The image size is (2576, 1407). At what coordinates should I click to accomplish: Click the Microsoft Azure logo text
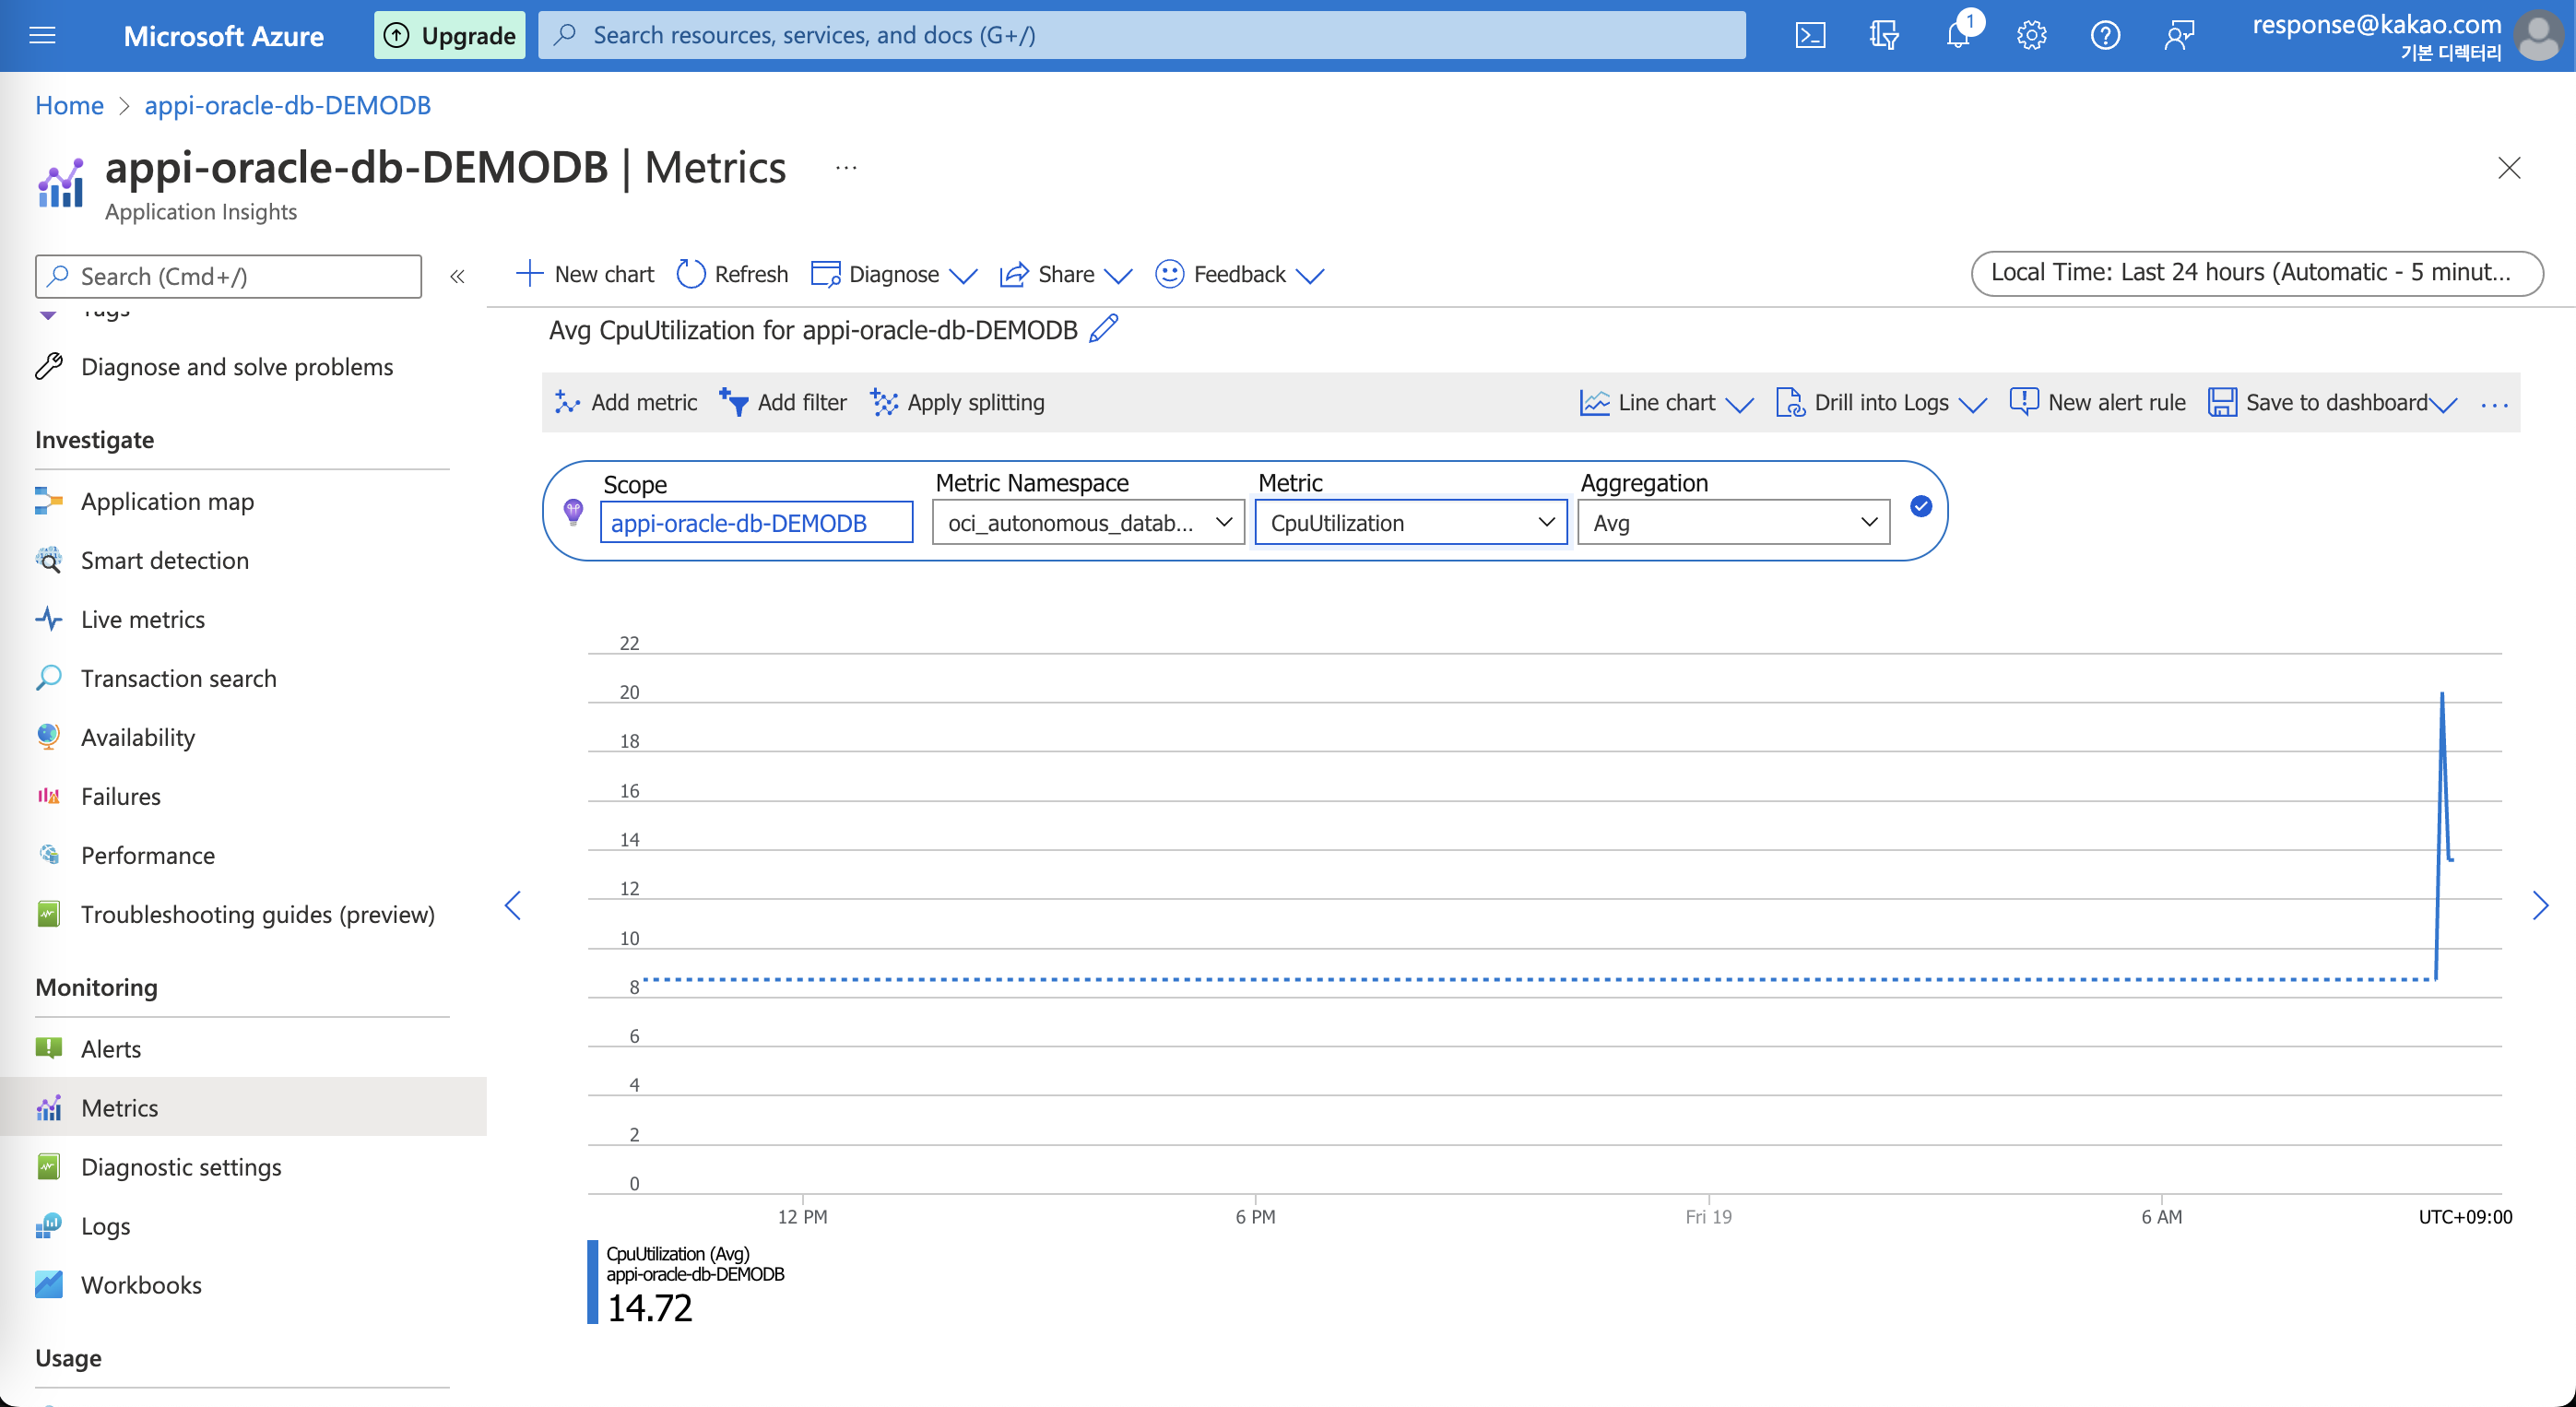click(223, 36)
